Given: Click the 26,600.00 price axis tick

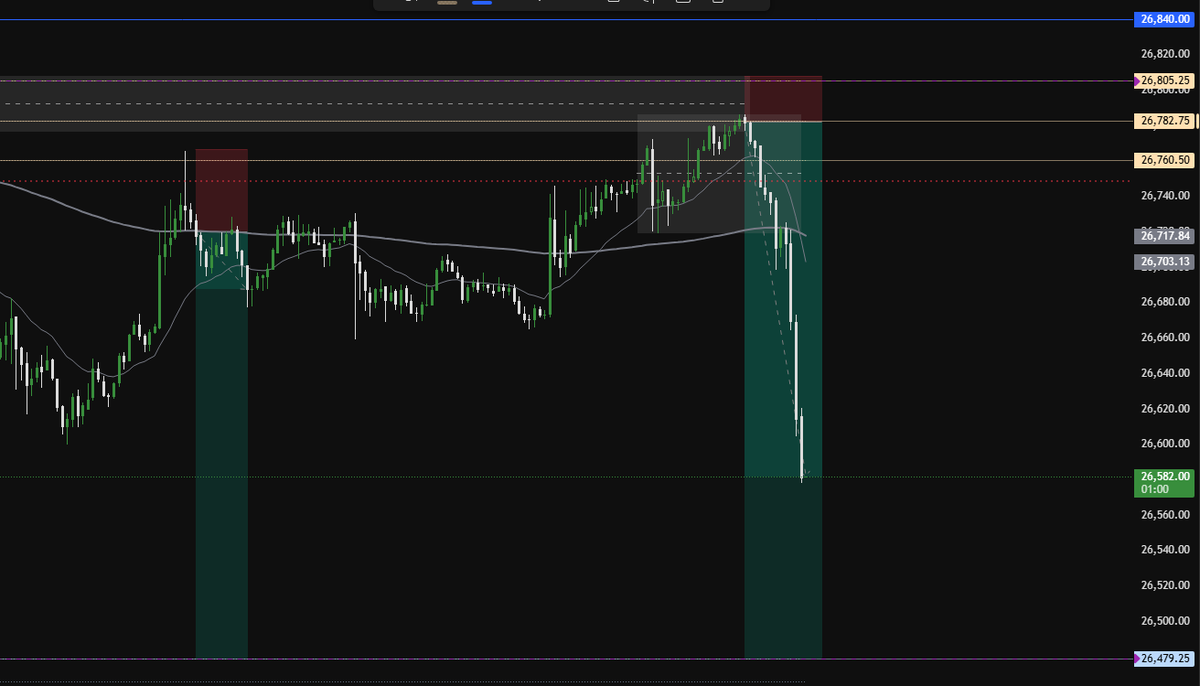Looking at the screenshot, I should click(1165, 444).
